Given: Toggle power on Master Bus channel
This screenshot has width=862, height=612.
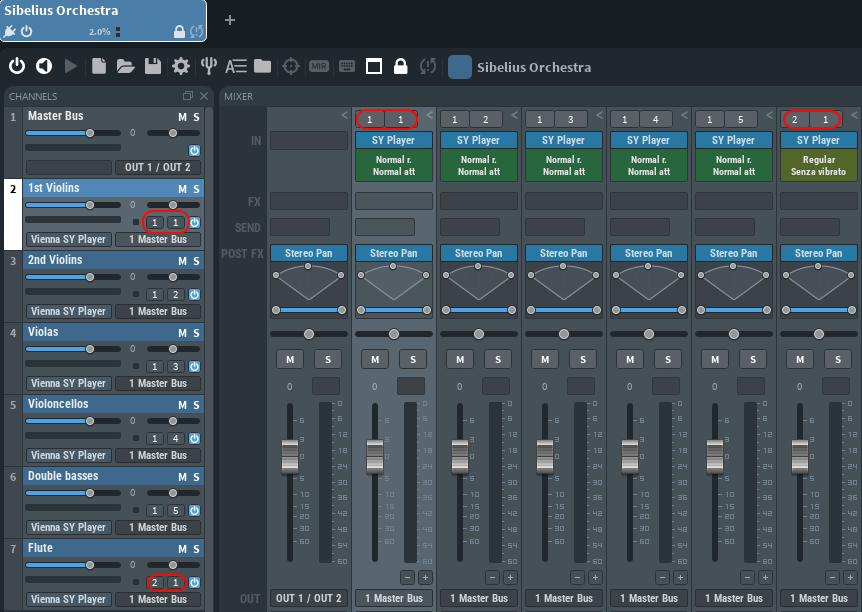Looking at the screenshot, I should [x=195, y=150].
